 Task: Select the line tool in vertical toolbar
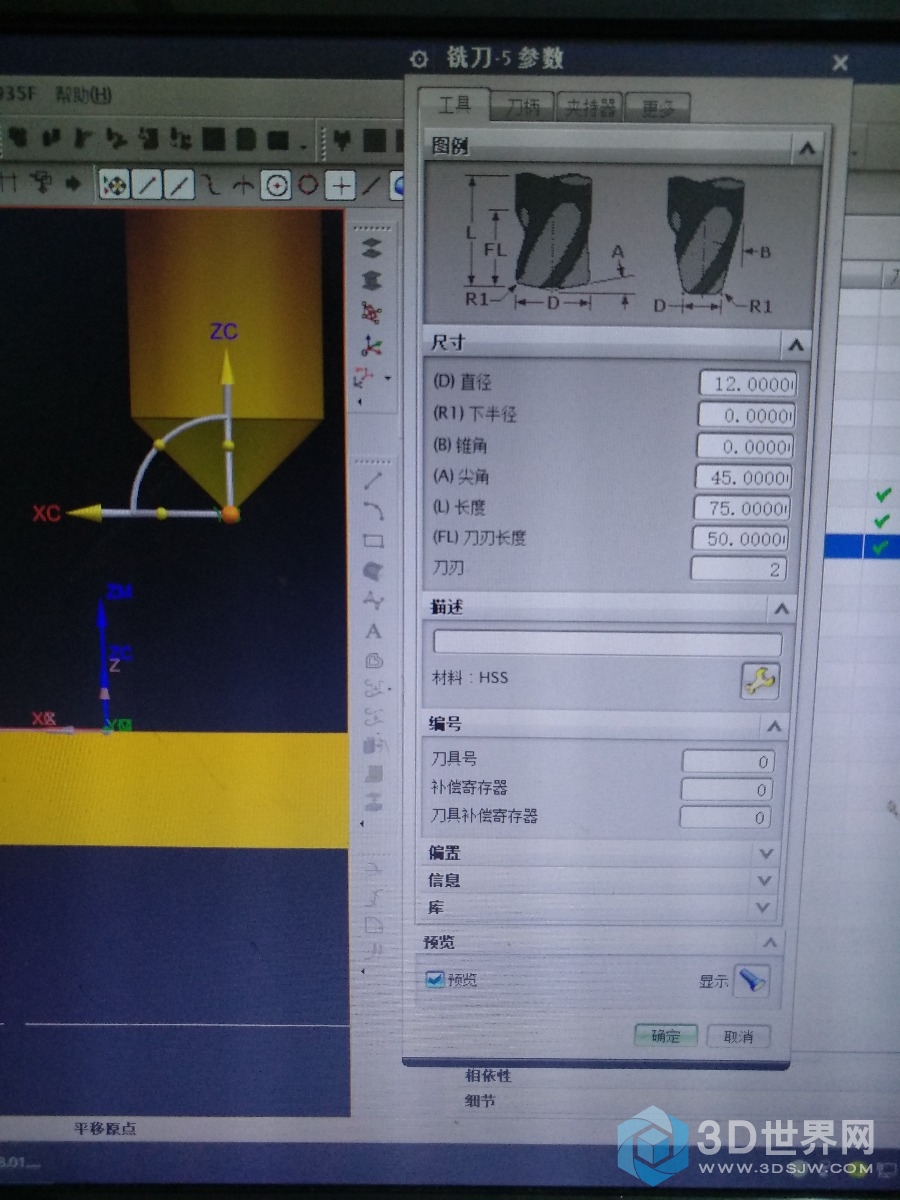[x=374, y=480]
